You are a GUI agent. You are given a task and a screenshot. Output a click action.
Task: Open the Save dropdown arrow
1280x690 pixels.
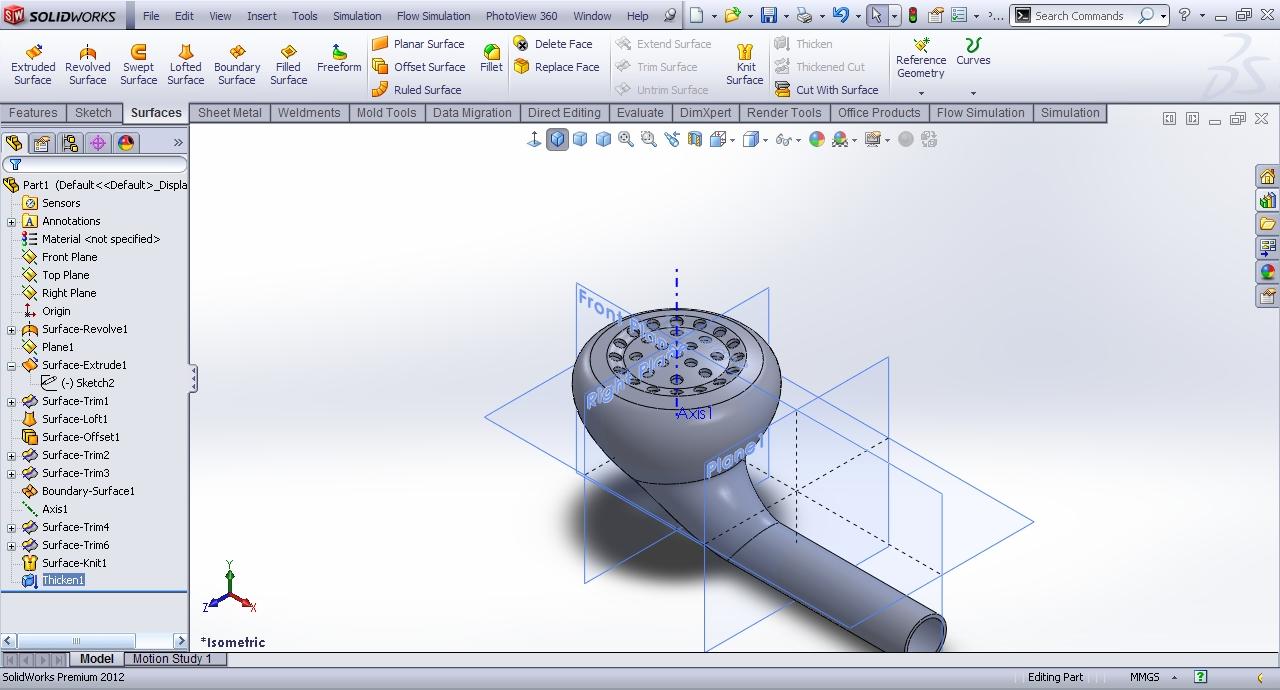pyautogui.click(x=786, y=16)
